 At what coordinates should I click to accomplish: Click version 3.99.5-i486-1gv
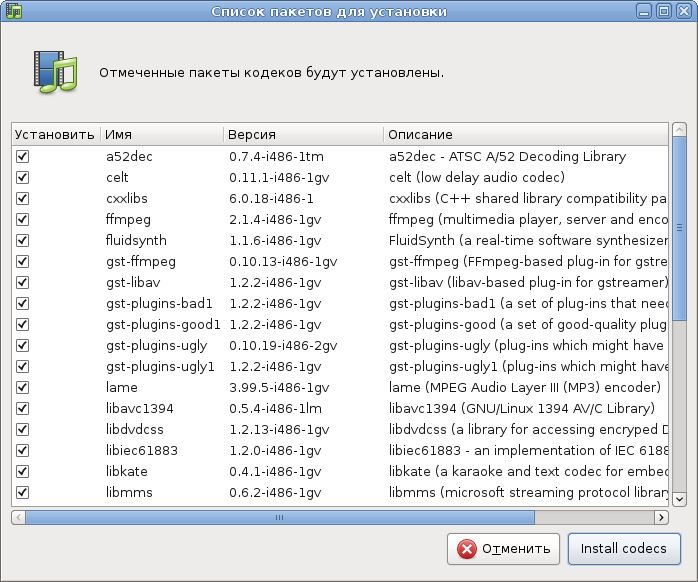(x=279, y=387)
